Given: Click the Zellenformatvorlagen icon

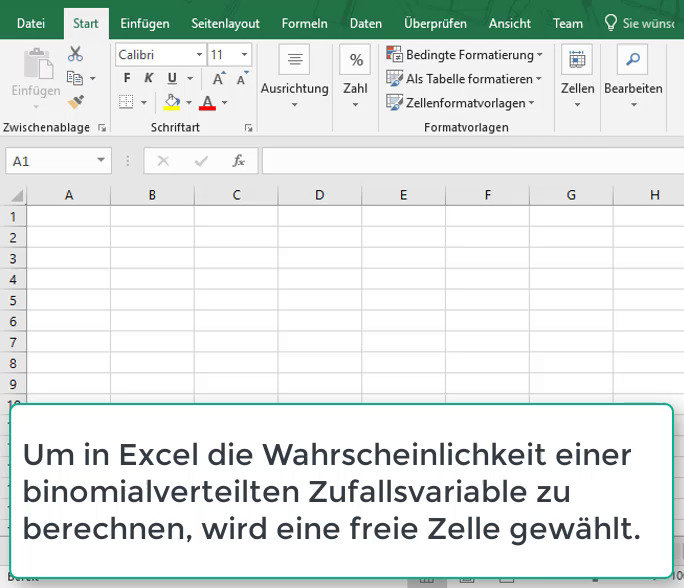Looking at the screenshot, I should (394, 103).
